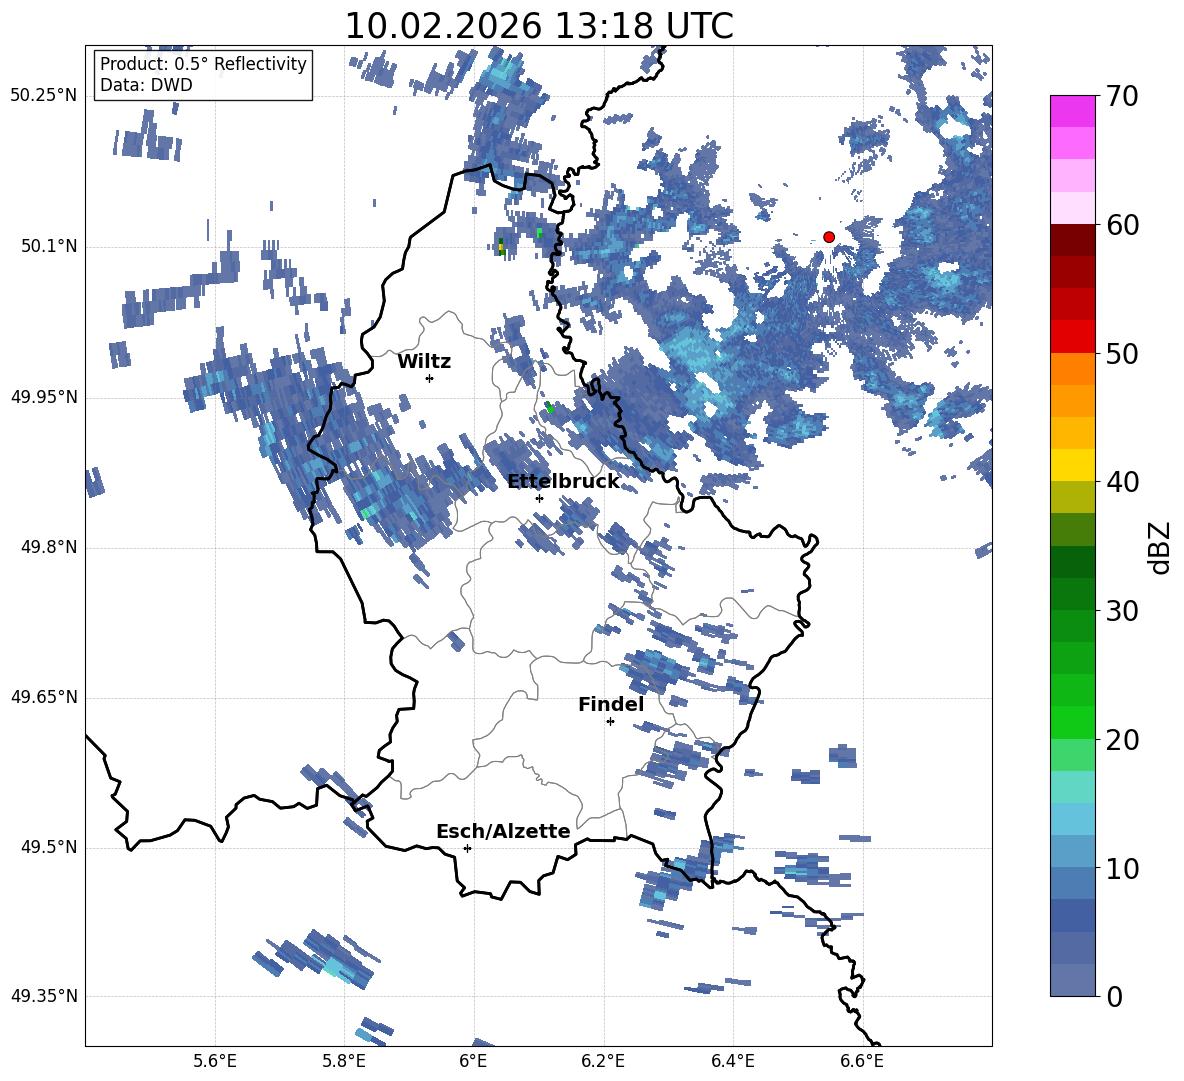Viewport: 1184px width, 1081px height.
Task: Click the 6.2°E longitude tick label
Action: (603, 1061)
